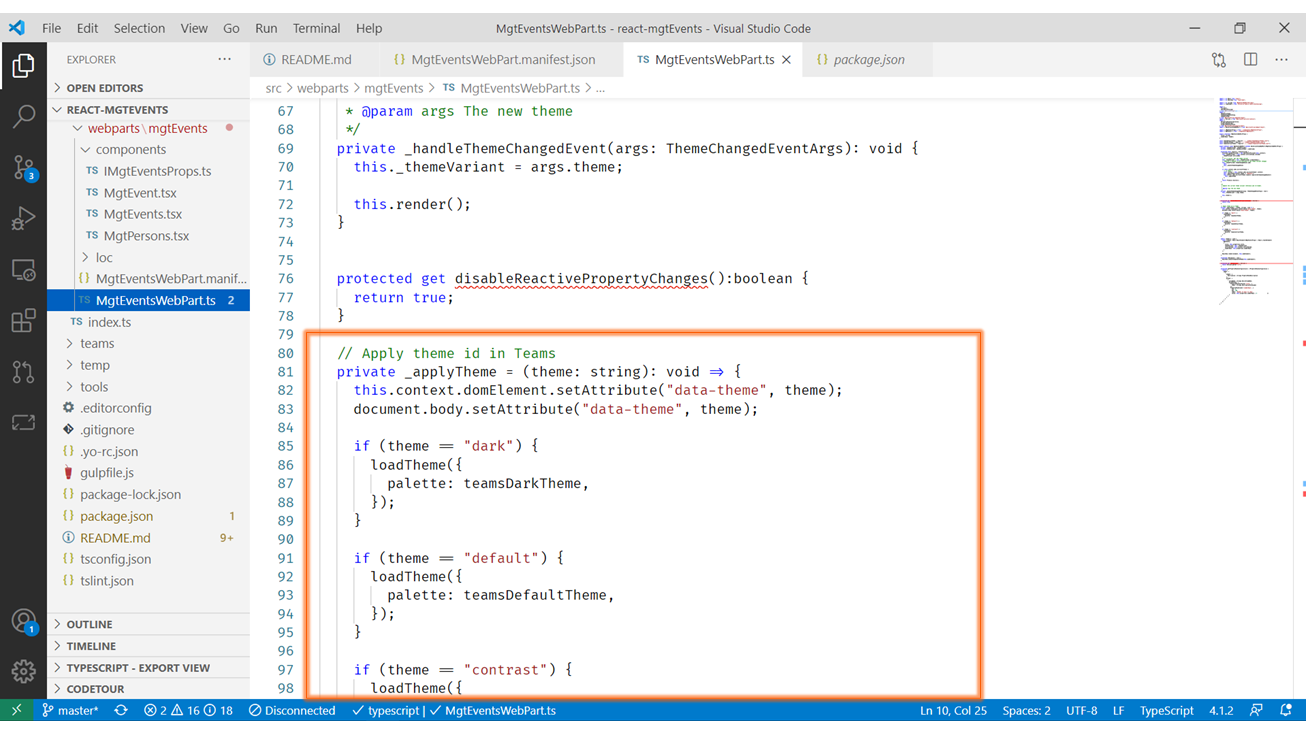Open Remote Explorer in activity bar
This screenshot has height=734, width=1306.
[x=23, y=270]
